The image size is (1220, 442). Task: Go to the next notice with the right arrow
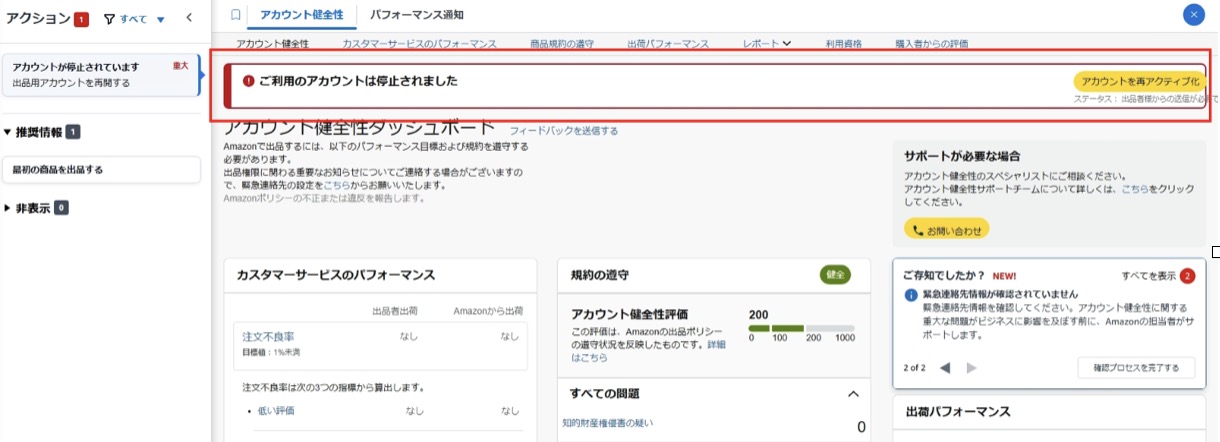(x=972, y=368)
